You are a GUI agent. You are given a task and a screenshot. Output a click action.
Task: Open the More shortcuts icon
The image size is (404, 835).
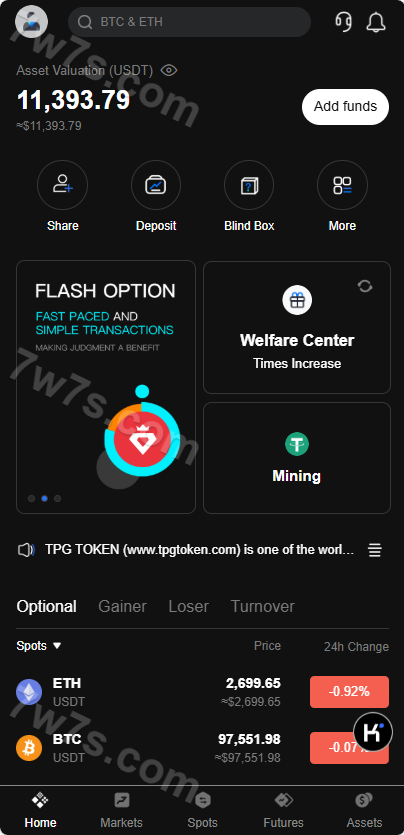(342, 185)
